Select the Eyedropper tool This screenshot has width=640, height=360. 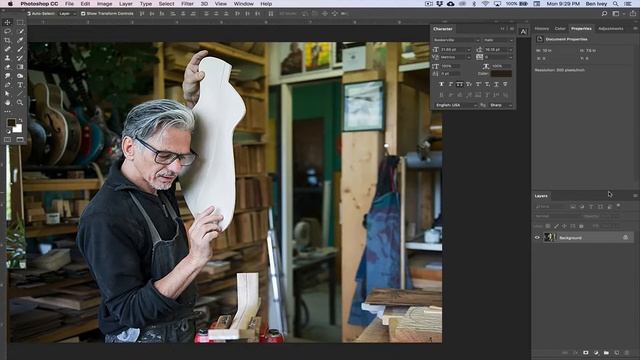point(20,40)
